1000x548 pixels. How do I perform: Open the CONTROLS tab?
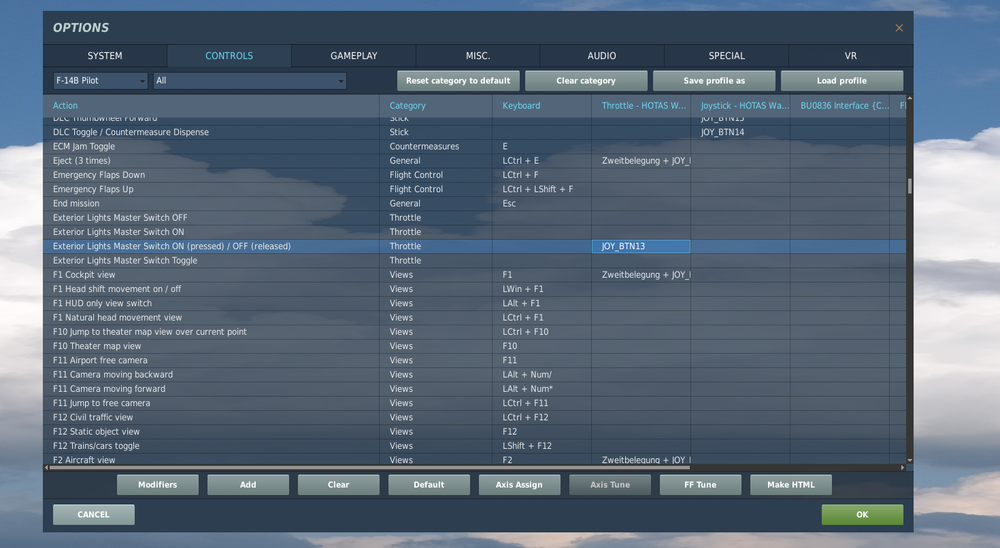[229, 56]
